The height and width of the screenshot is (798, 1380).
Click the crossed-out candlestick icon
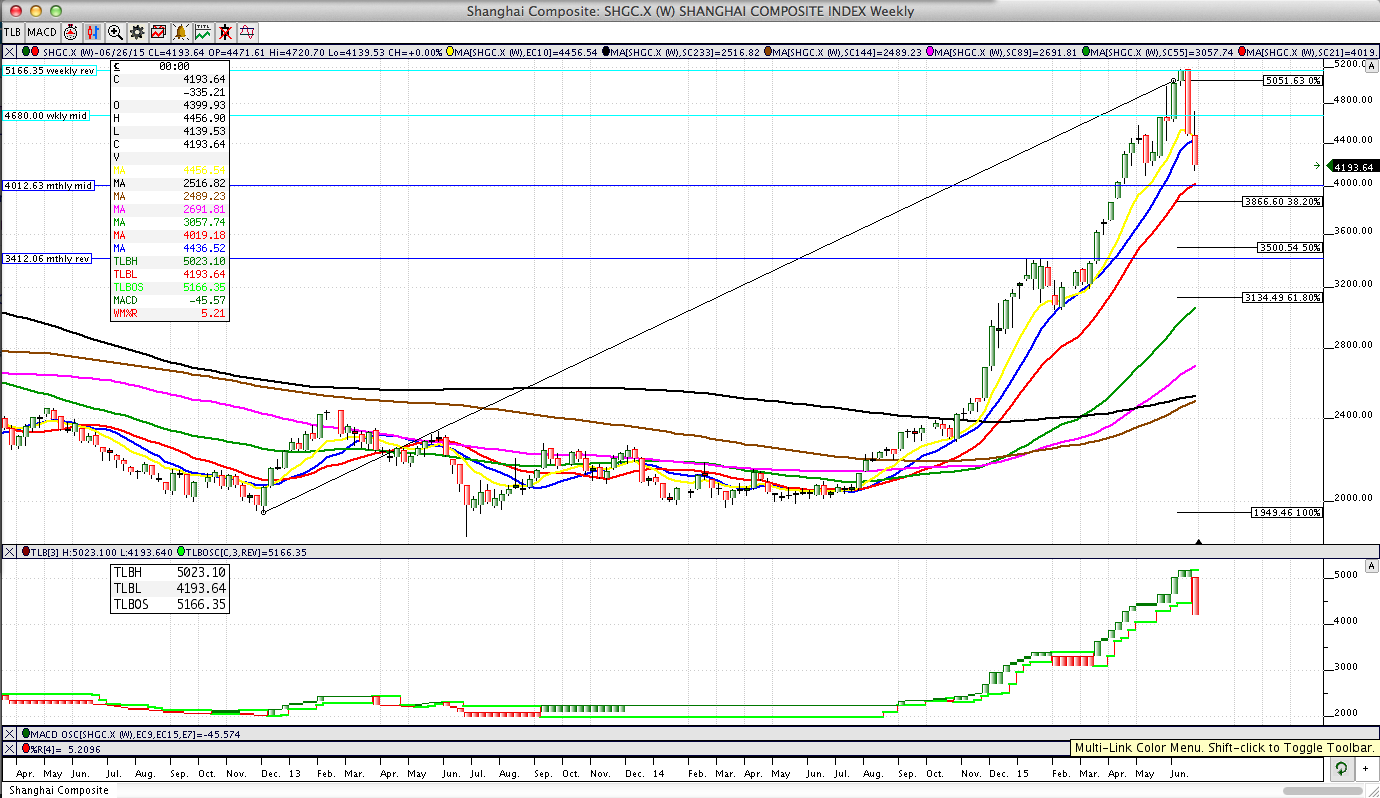[x=225, y=32]
